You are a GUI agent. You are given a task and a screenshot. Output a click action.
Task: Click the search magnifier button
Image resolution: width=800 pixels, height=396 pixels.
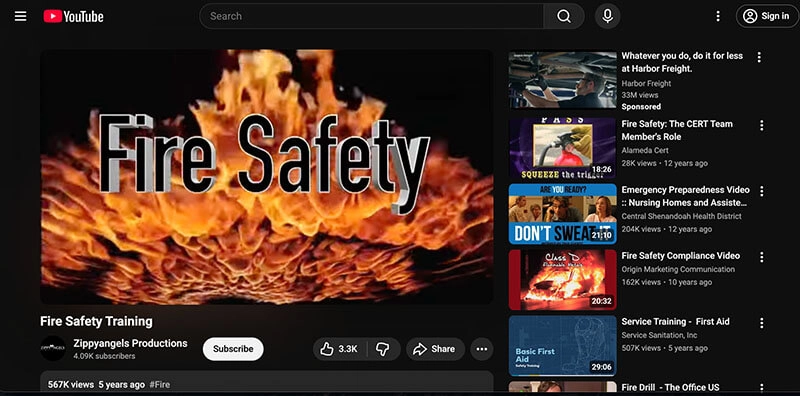point(564,16)
